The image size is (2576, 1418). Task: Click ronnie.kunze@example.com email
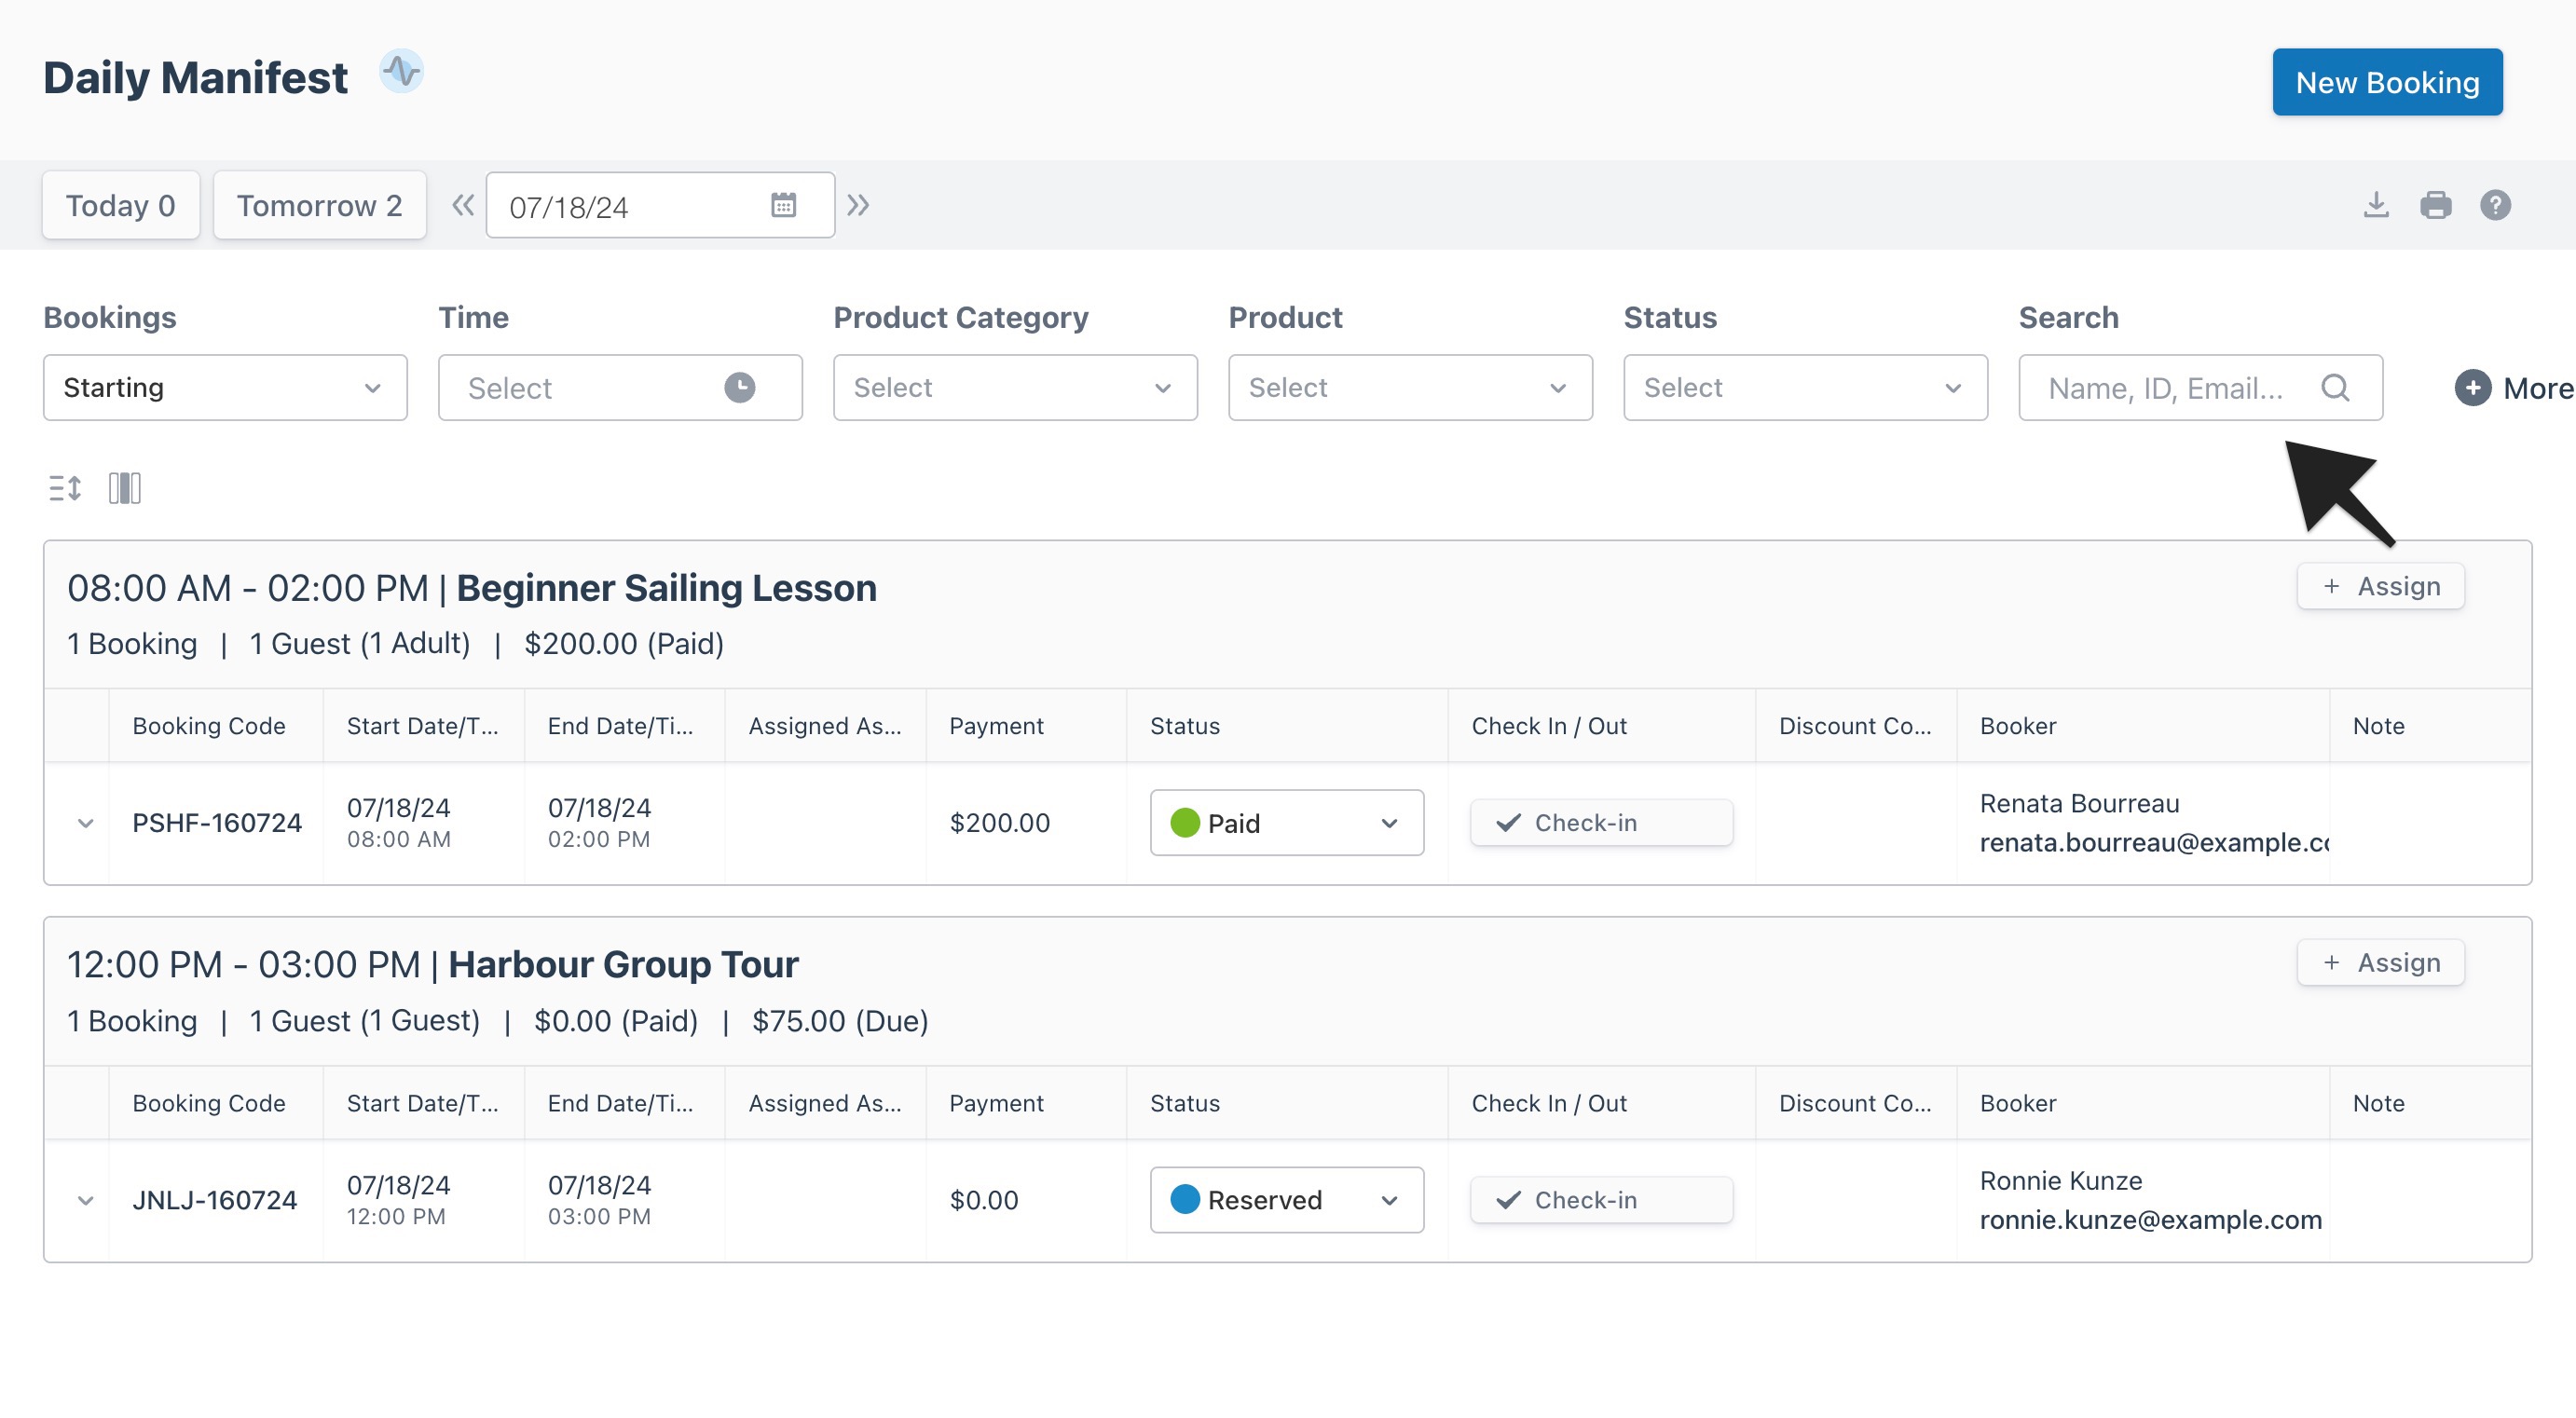(x=2151, y=1220)
